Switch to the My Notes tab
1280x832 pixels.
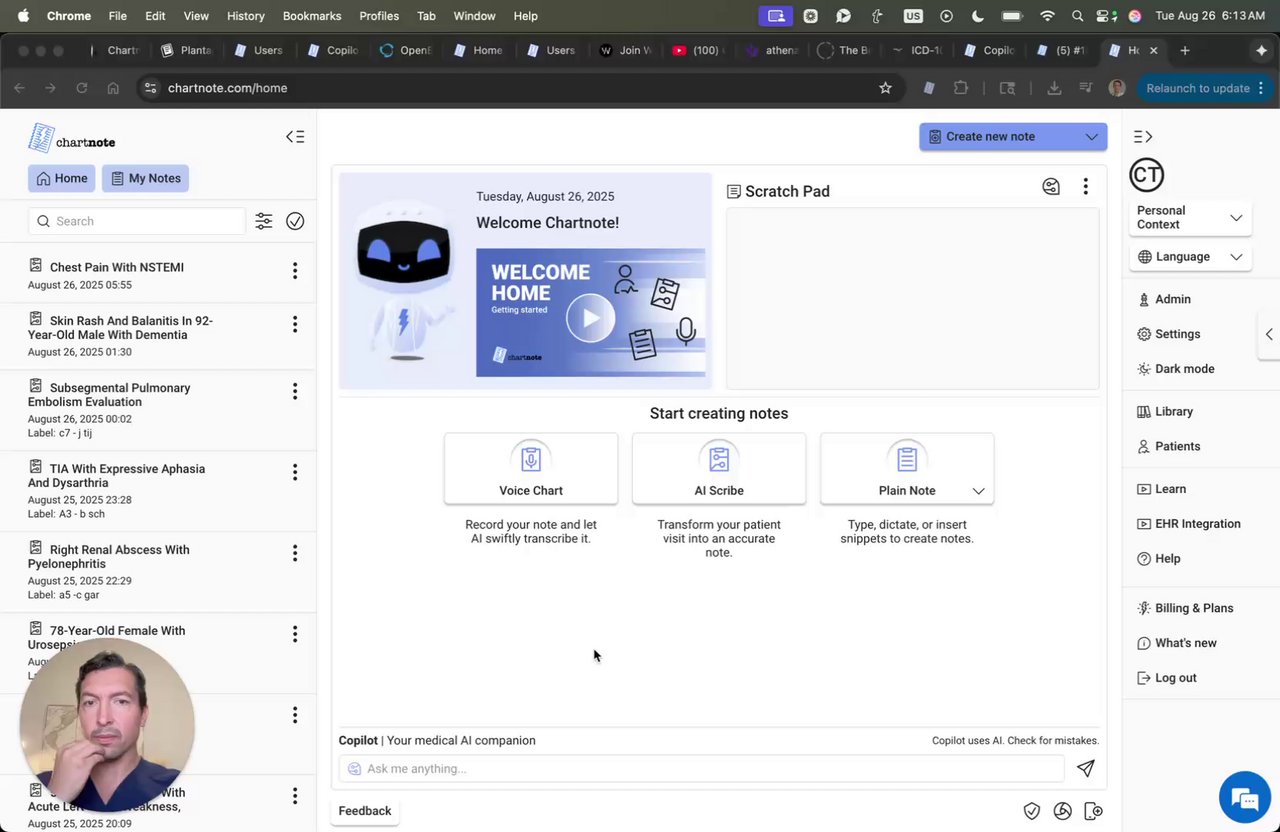[x=145, y=179]
